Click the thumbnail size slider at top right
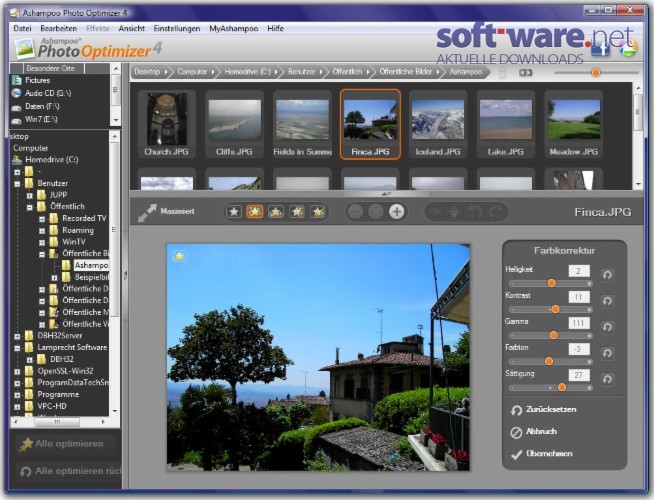Viewport: 654px width, 500px height. (x=596, y=73)
